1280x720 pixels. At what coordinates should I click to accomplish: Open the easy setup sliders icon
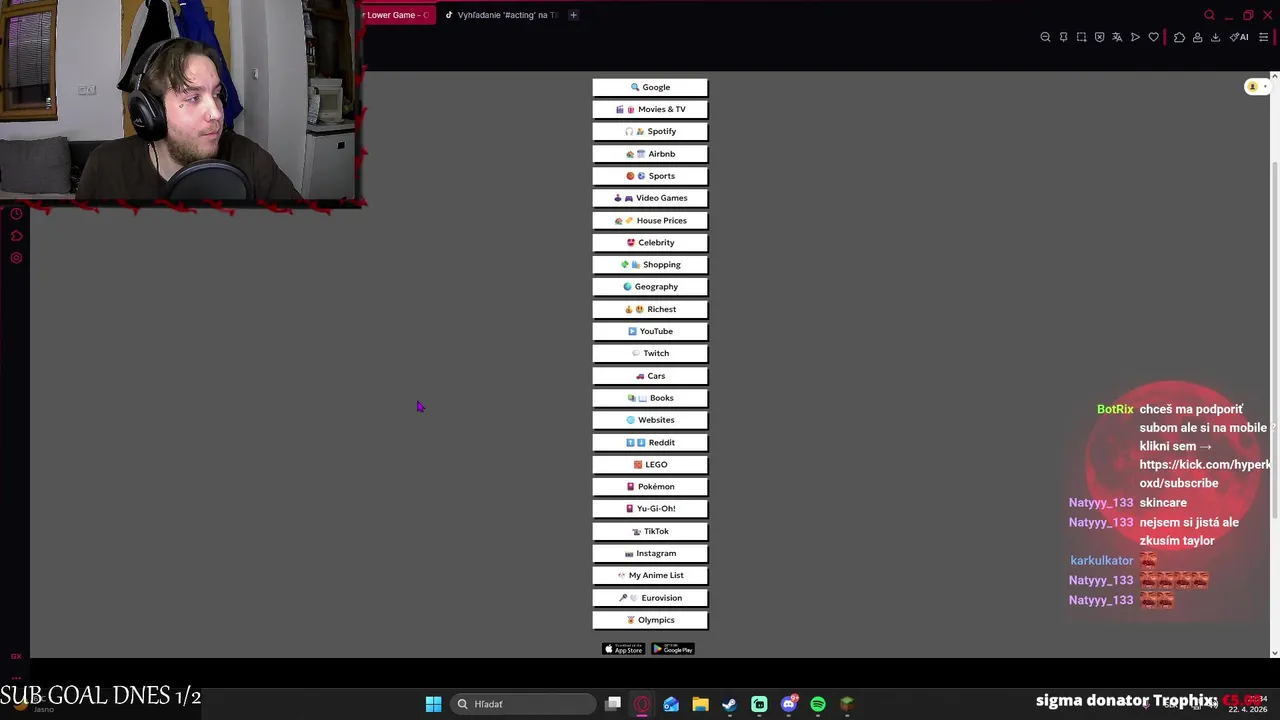click(1263, 37)
